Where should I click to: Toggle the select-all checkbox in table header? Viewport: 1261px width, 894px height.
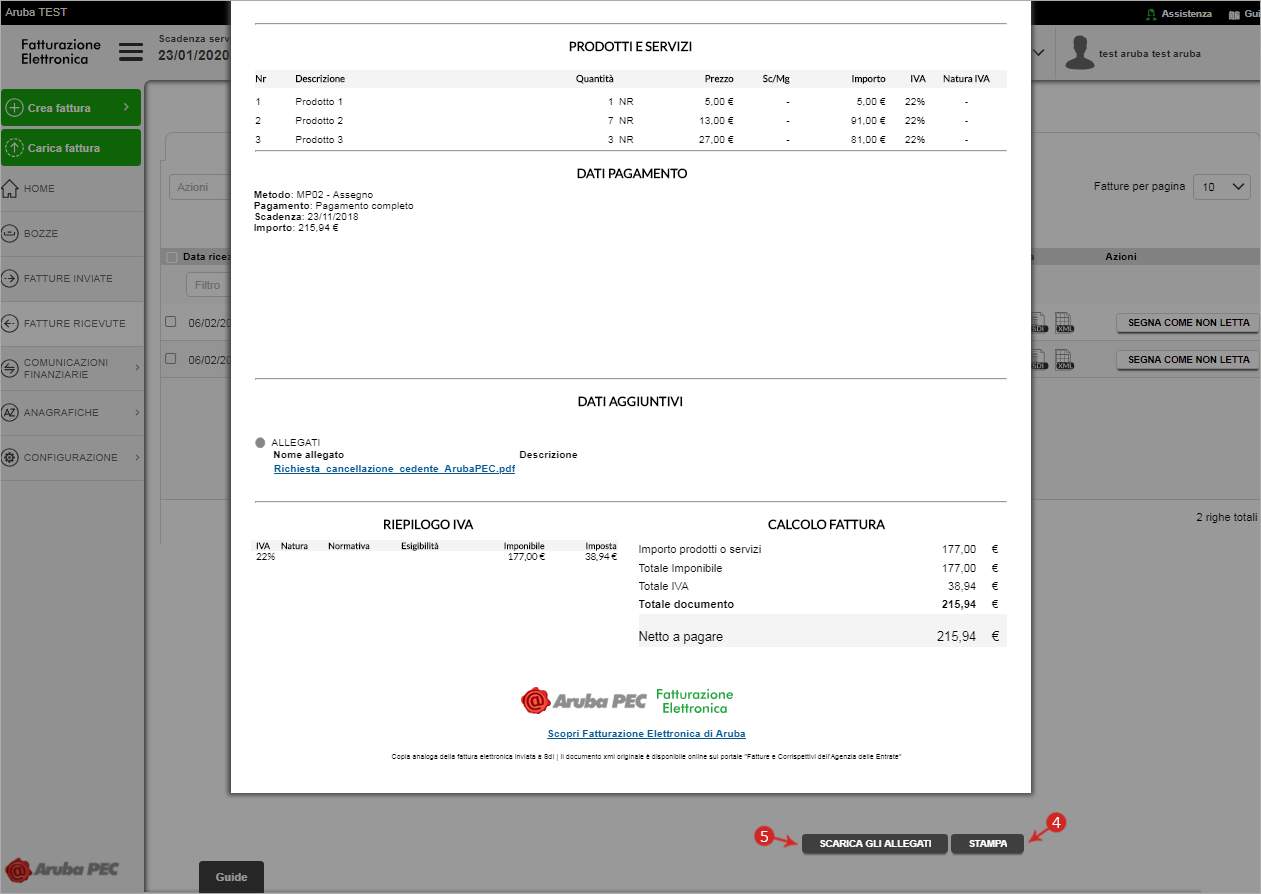coord(172,257)
